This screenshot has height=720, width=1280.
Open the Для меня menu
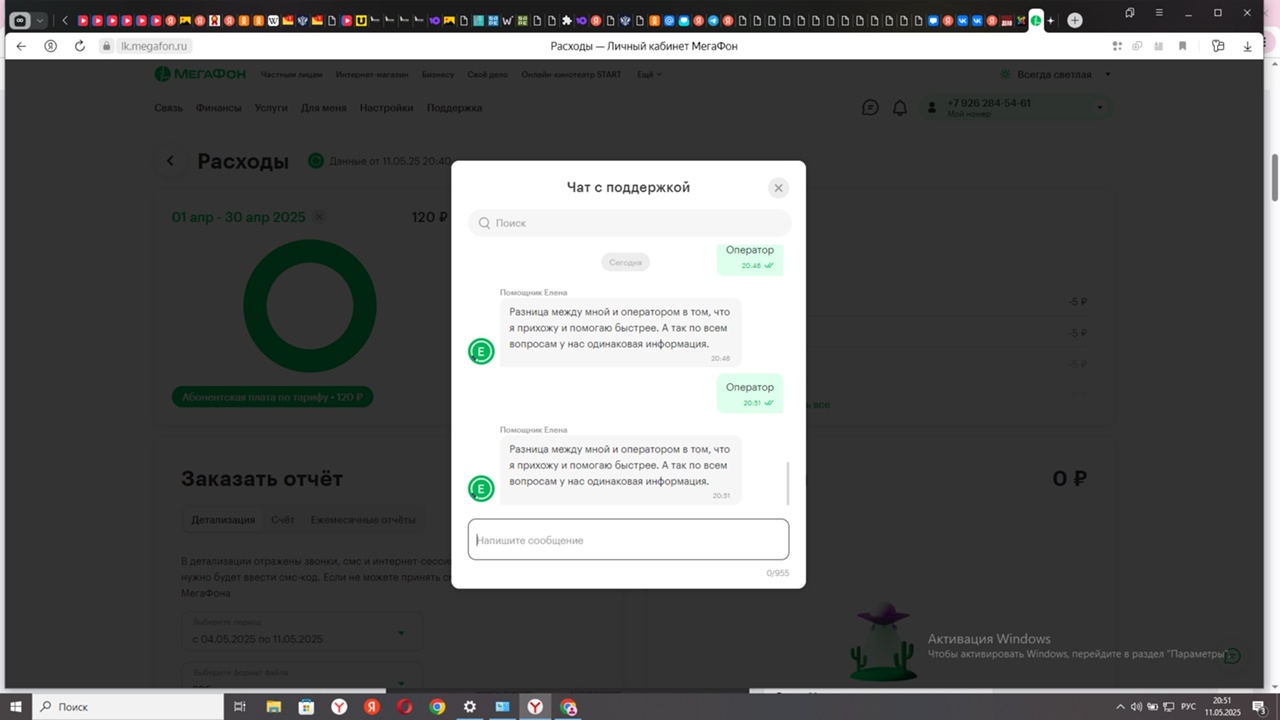point(323,108)
